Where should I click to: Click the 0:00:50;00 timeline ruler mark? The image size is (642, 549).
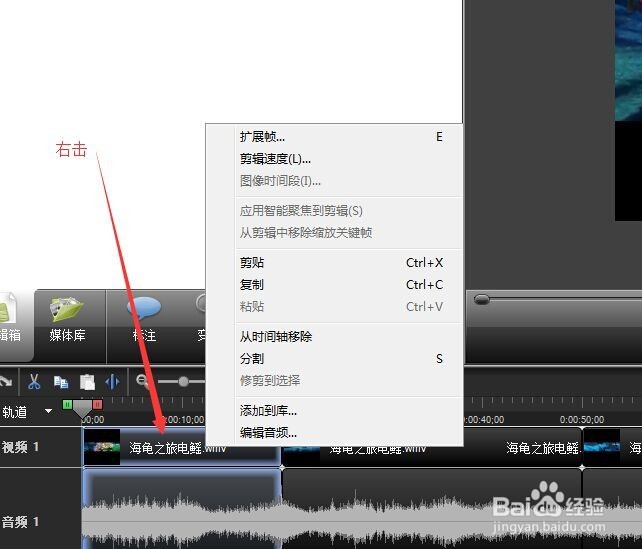(x=582, y=420)
